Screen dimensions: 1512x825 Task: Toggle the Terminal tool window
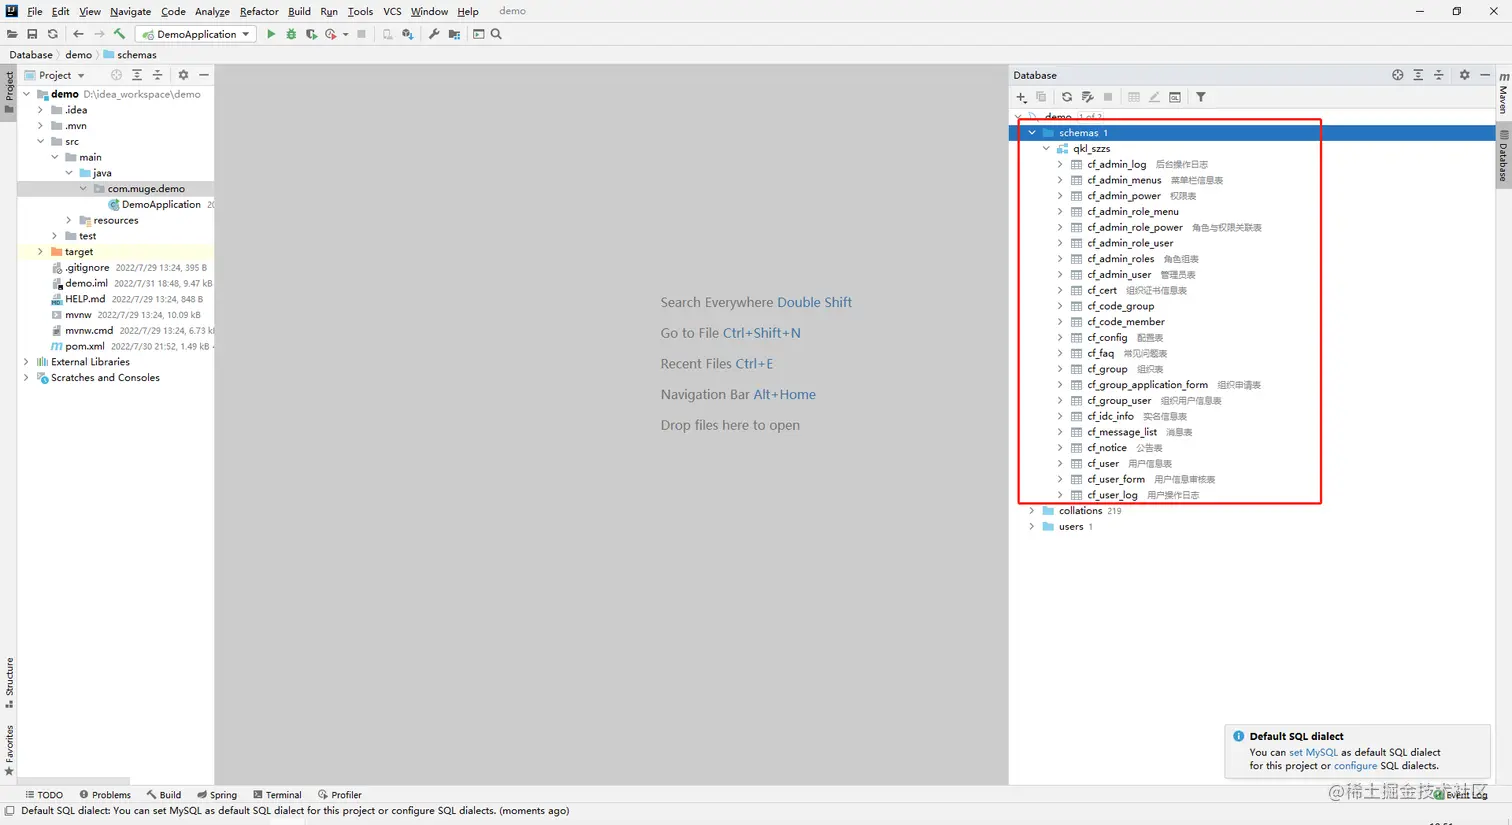[x=277, y=795]
